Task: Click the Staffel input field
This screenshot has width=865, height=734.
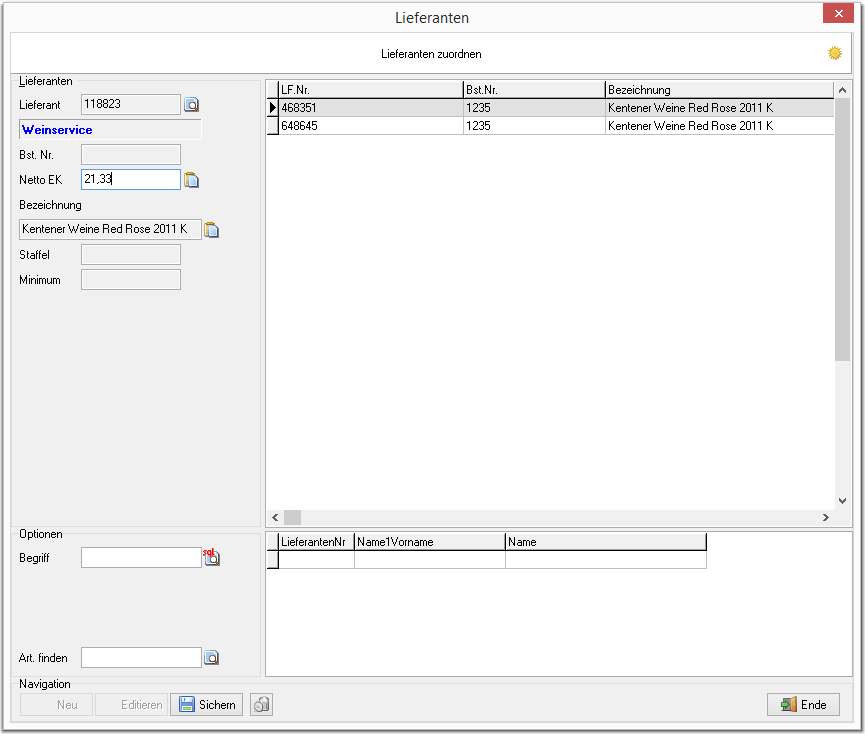Action: pyautogui.click(x=131, y=254)
